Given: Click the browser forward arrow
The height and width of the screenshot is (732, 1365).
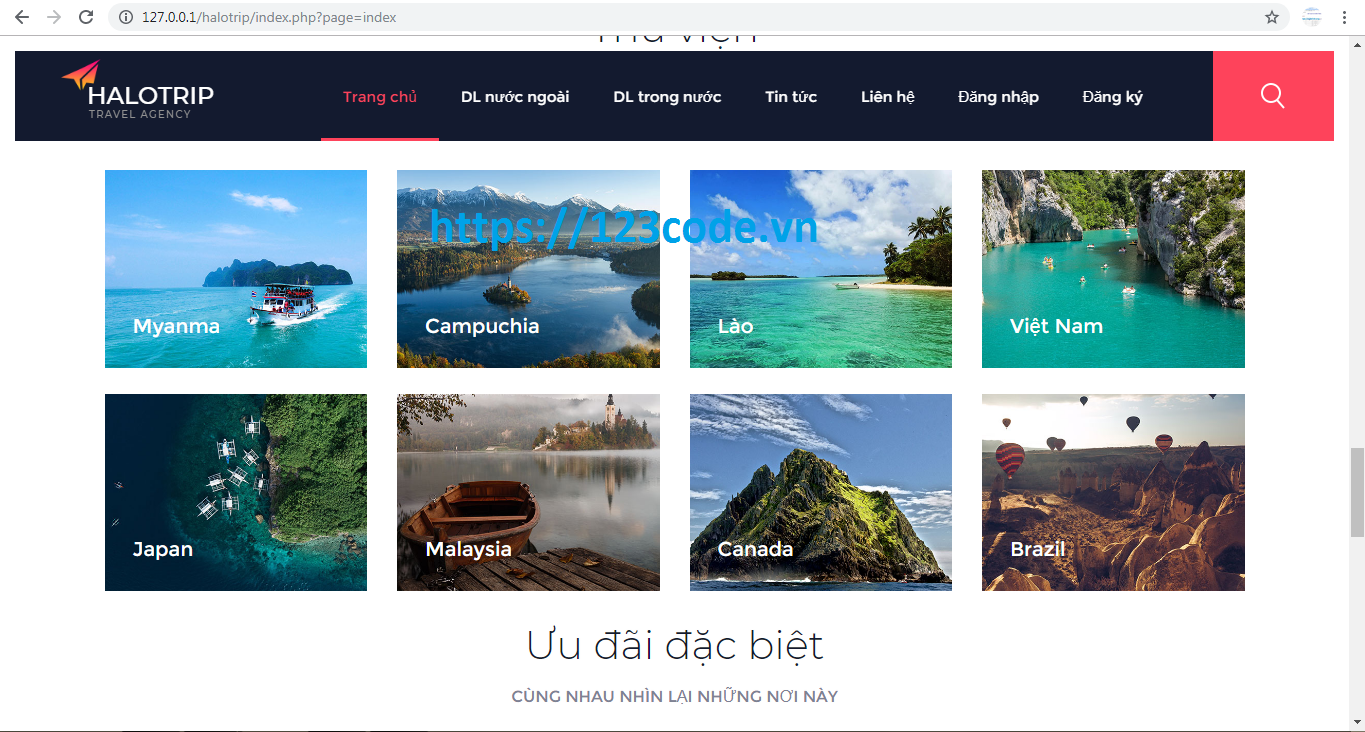Looking at the screenshot, I should pyautogui.click(x=54, y=17).
